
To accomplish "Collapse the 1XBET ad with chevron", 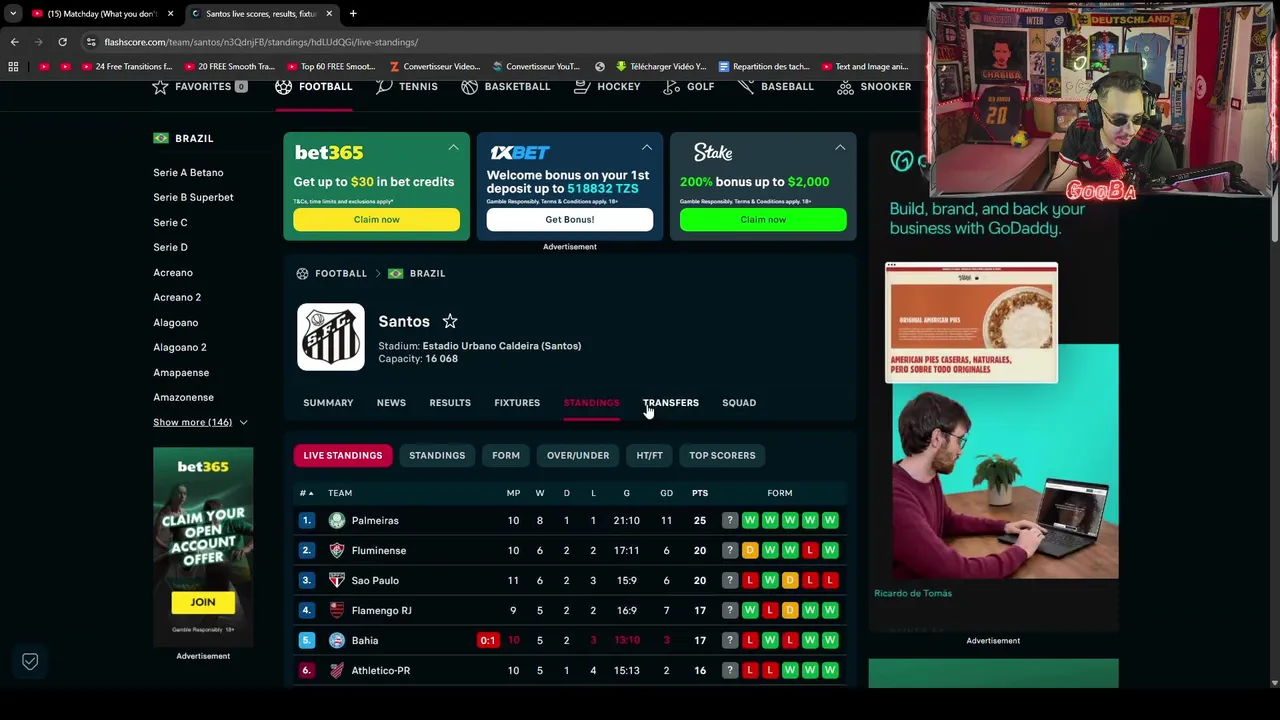I will (x=647, y=147).
